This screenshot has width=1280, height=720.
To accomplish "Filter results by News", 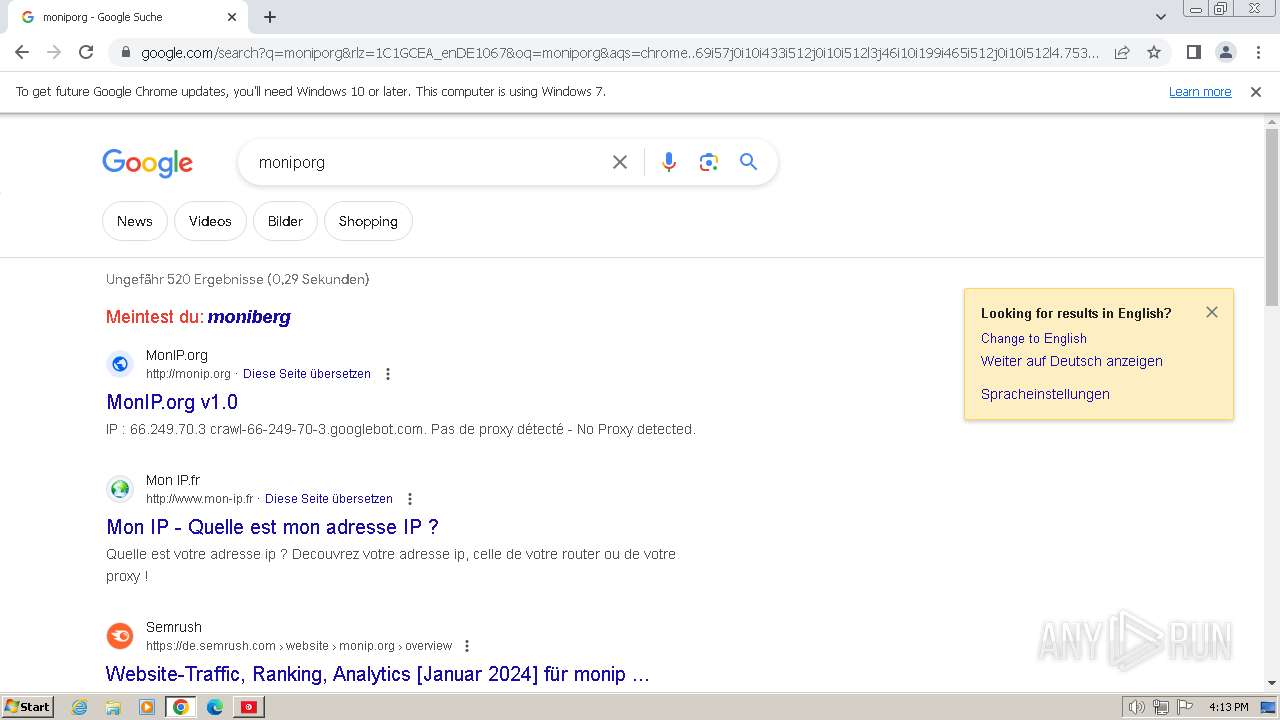I will pos(135,221).
